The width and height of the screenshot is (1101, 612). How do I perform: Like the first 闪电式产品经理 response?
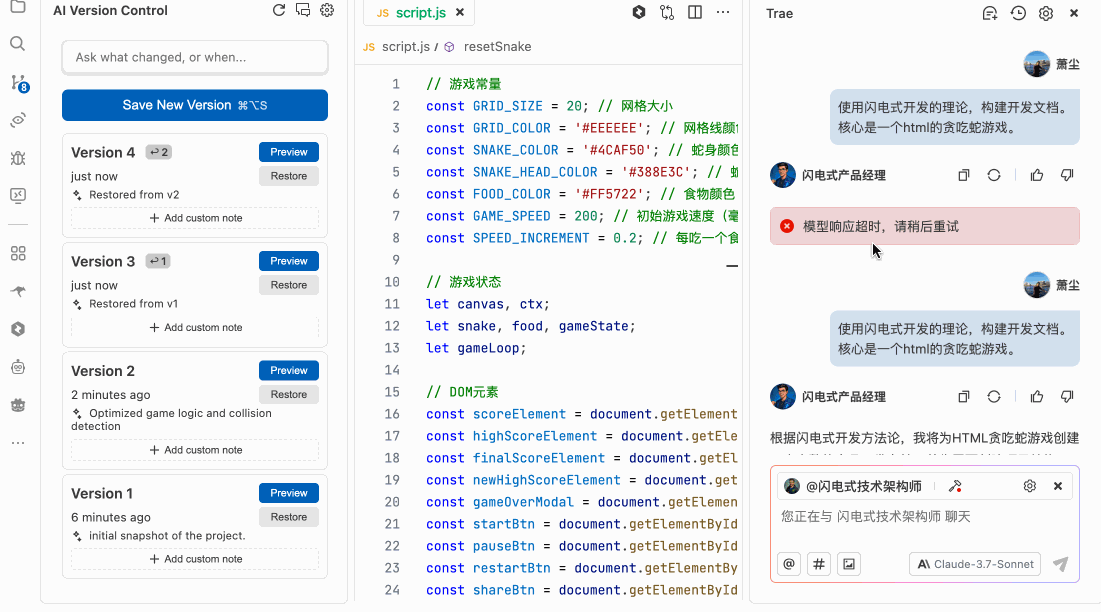(1037, 175)
